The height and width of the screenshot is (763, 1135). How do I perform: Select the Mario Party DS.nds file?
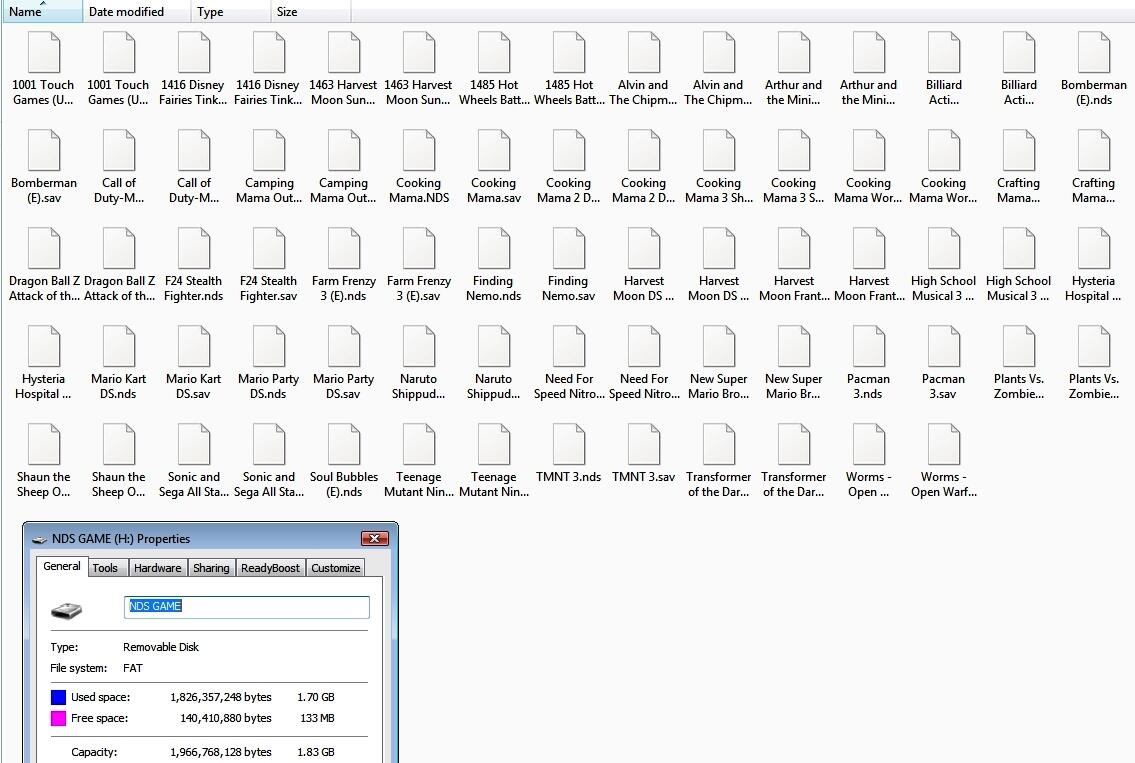[x=269, y=363]
